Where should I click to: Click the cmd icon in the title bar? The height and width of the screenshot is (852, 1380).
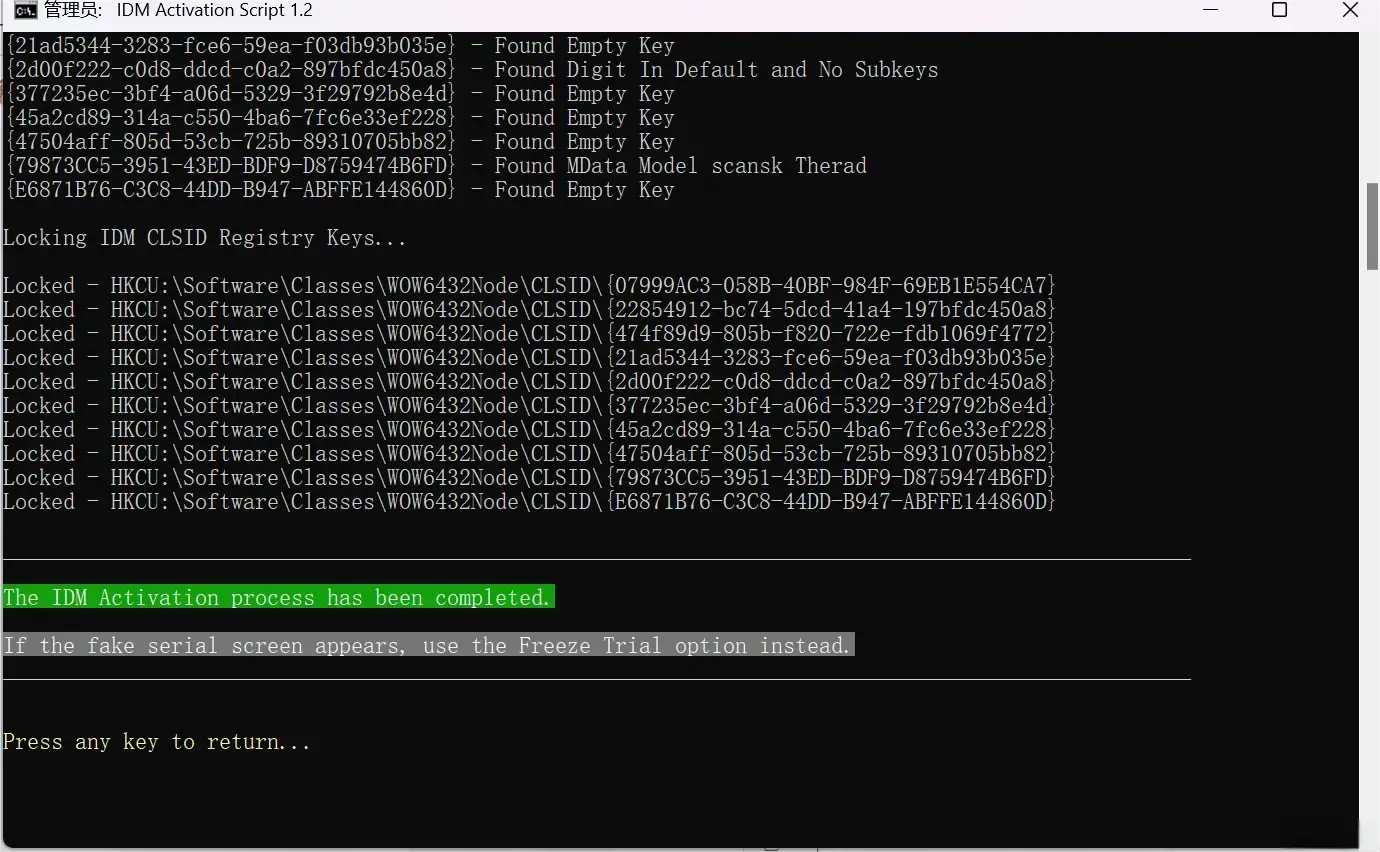26,11
